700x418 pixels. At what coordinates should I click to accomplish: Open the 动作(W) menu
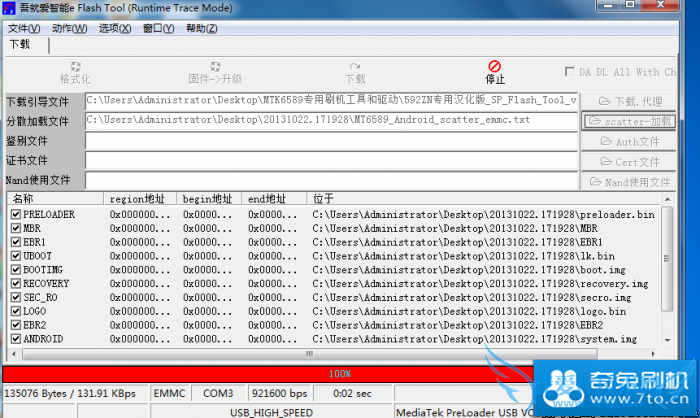70,29
